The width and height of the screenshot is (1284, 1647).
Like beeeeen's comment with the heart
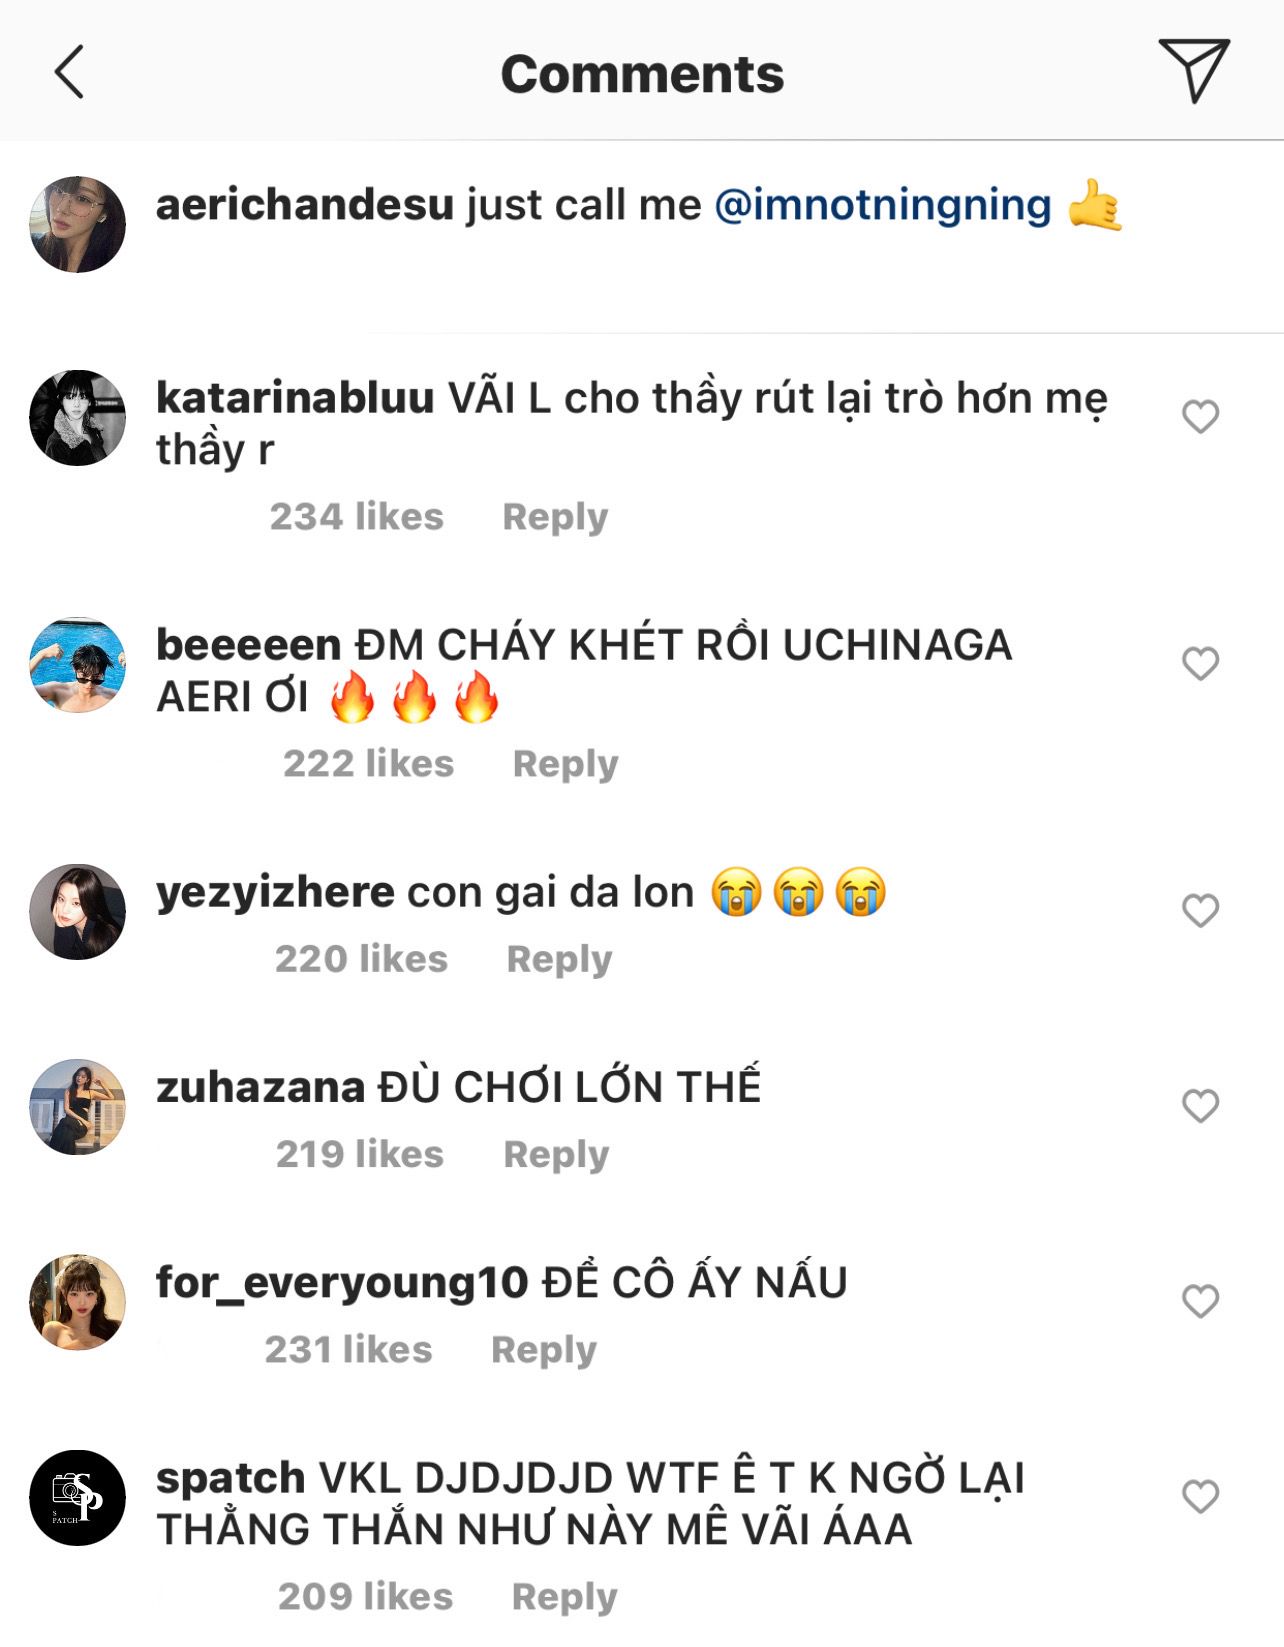pos(1200,663)
